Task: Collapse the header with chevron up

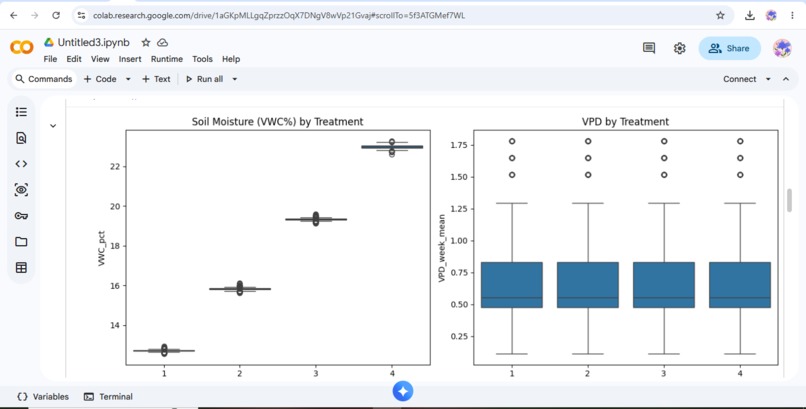Action: click(x=785, y=79)
